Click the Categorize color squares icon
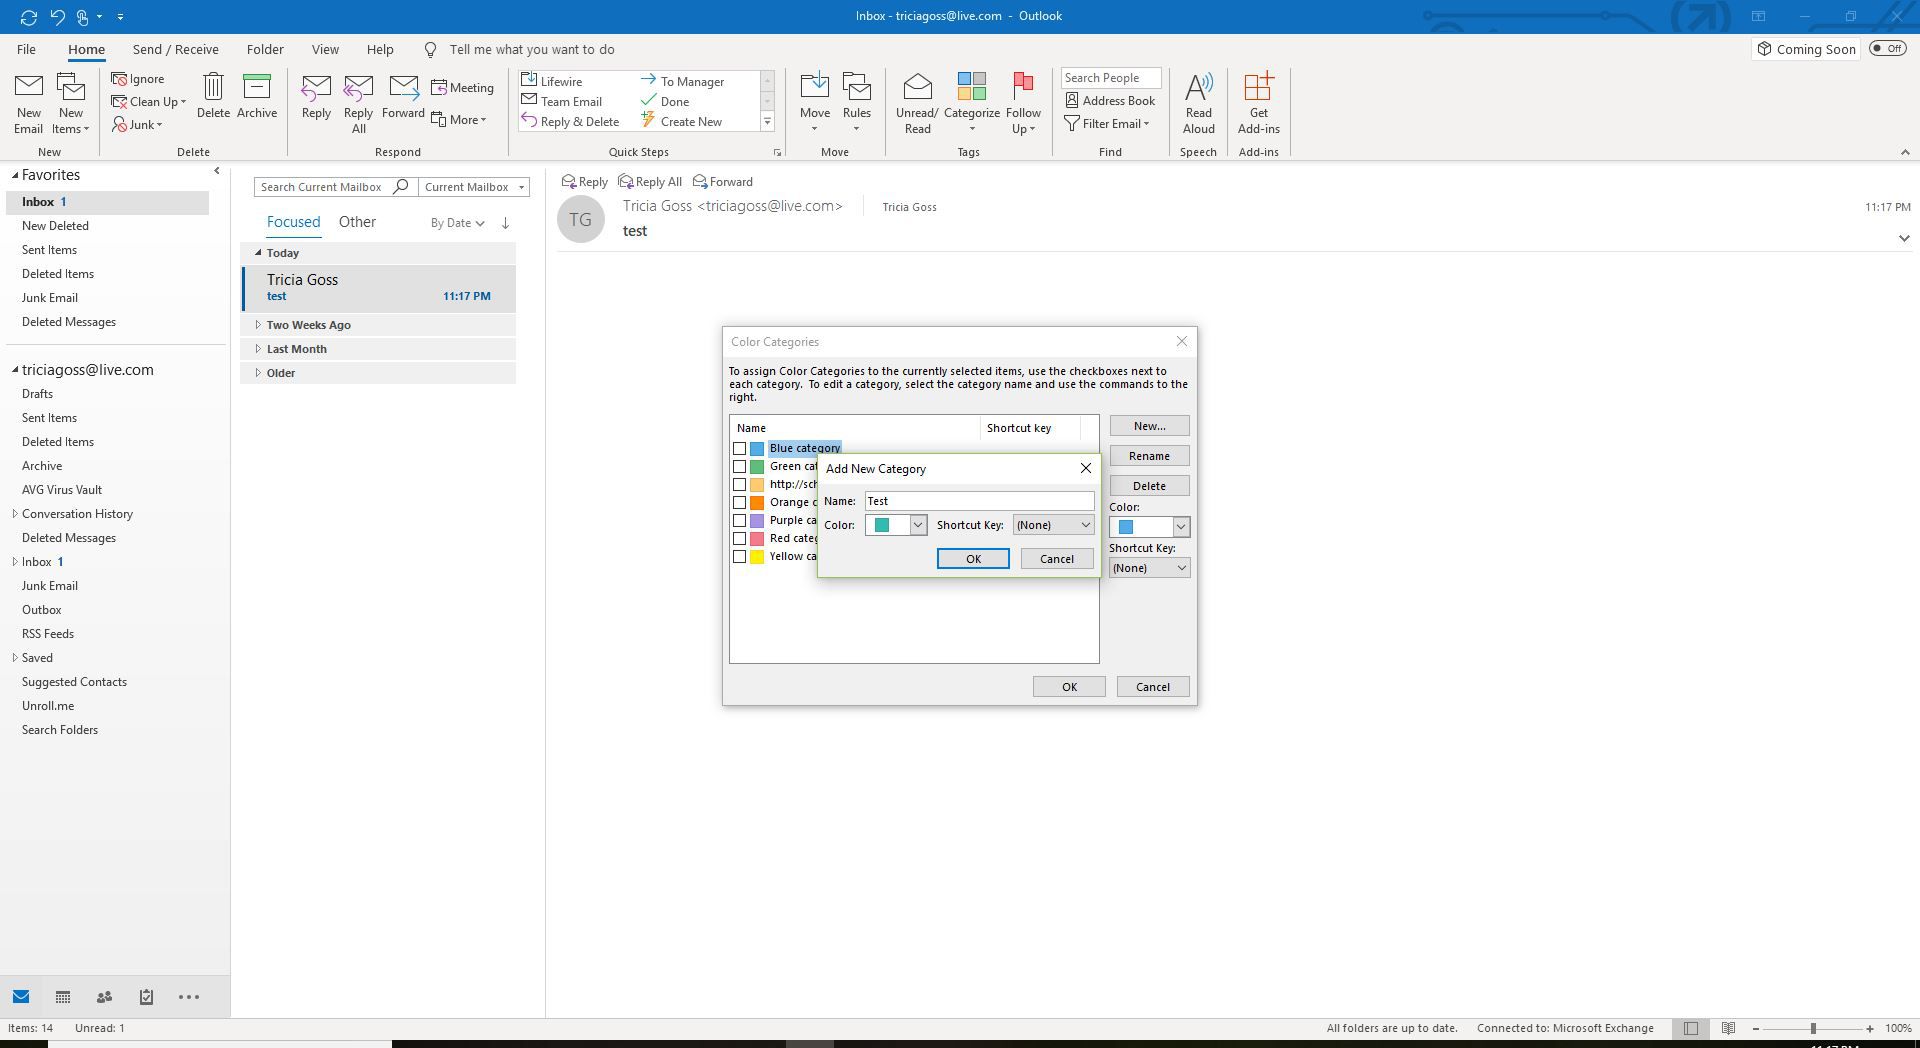 tap(972, 86)
